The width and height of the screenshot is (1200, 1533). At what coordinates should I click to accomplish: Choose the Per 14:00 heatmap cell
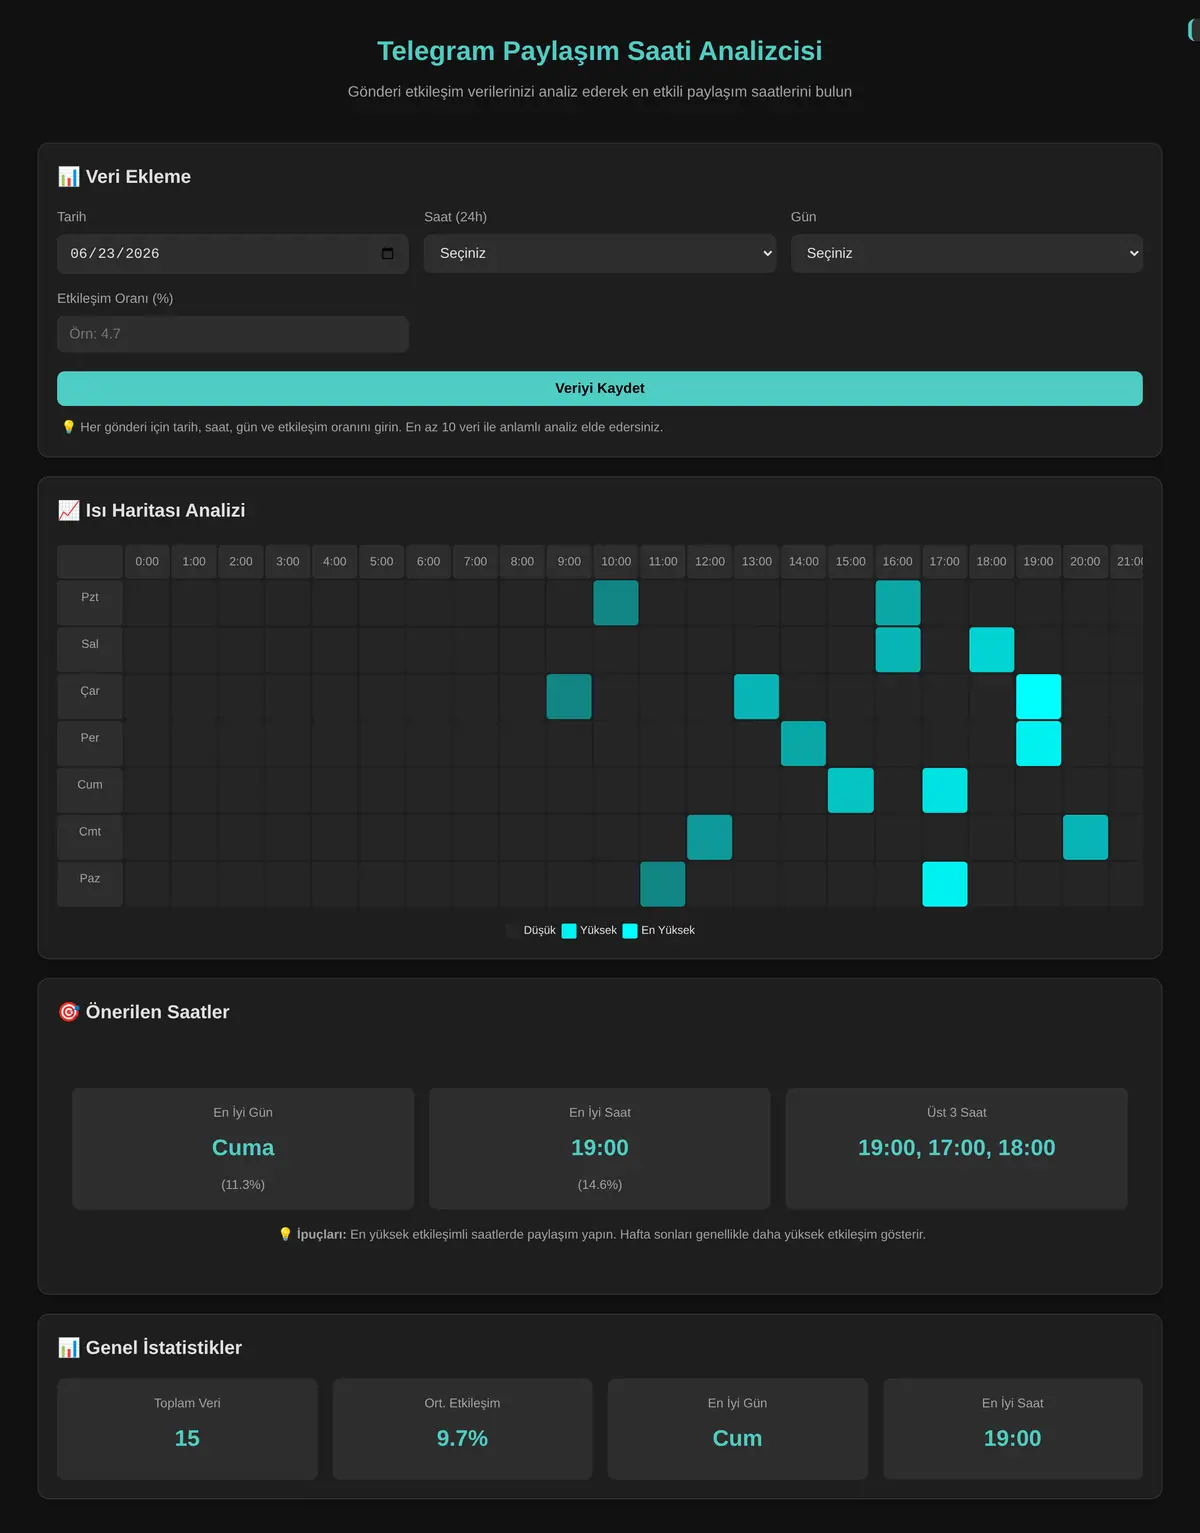(x=804, y=744)
